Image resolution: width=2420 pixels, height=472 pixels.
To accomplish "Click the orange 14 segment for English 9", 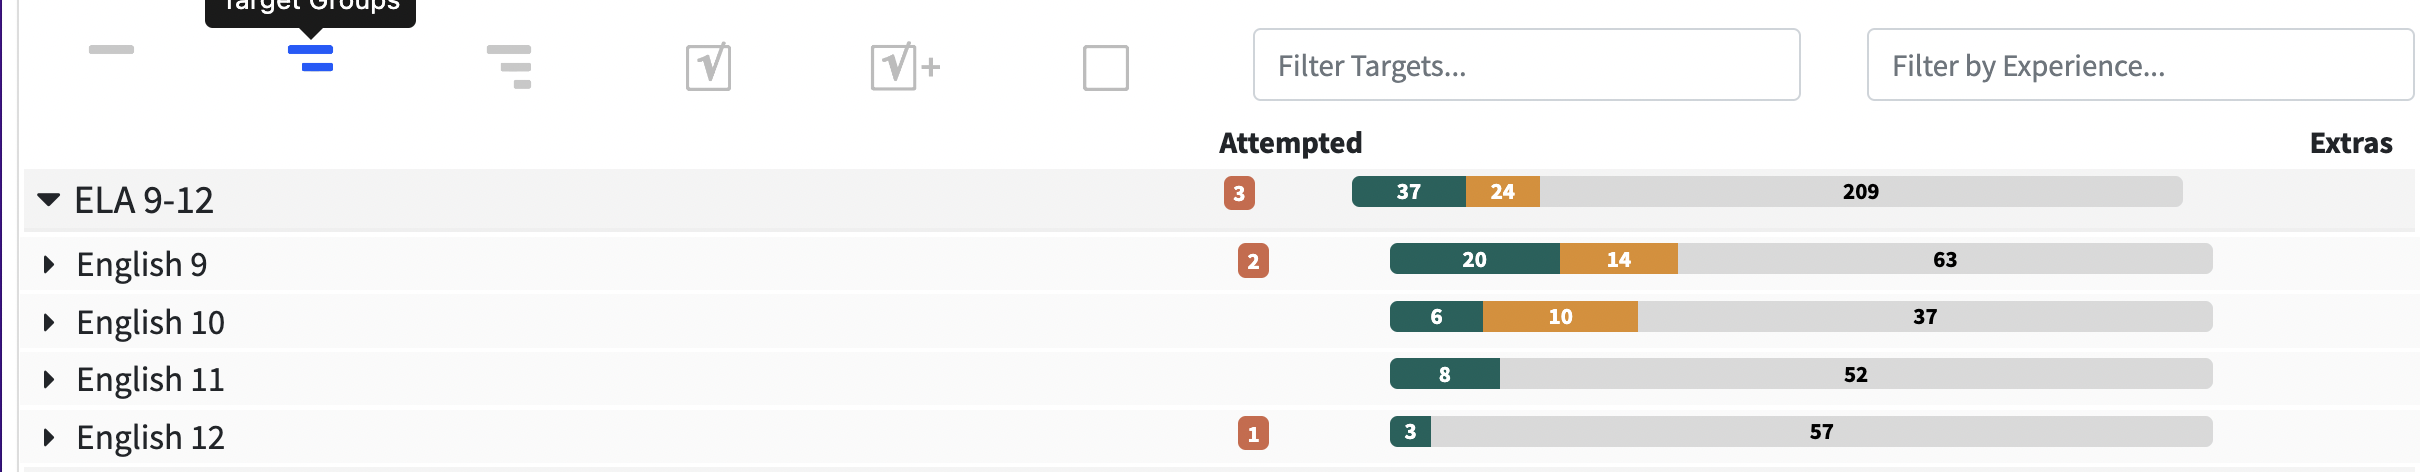I will pos(1618,260).
